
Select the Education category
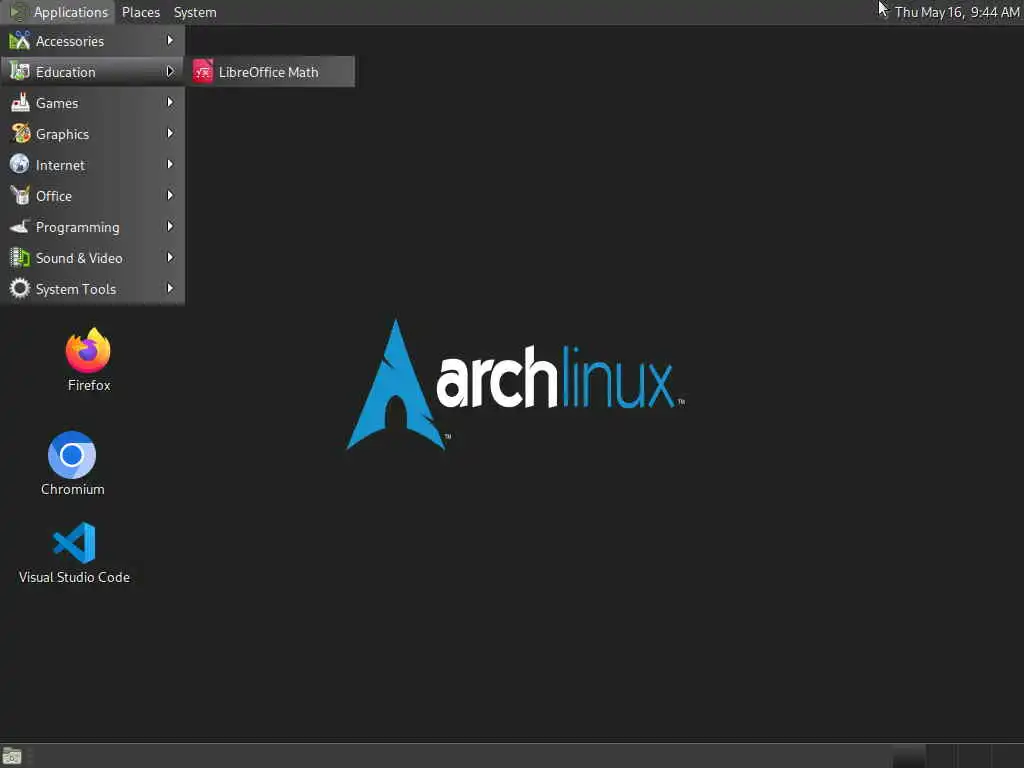point(93,72)
